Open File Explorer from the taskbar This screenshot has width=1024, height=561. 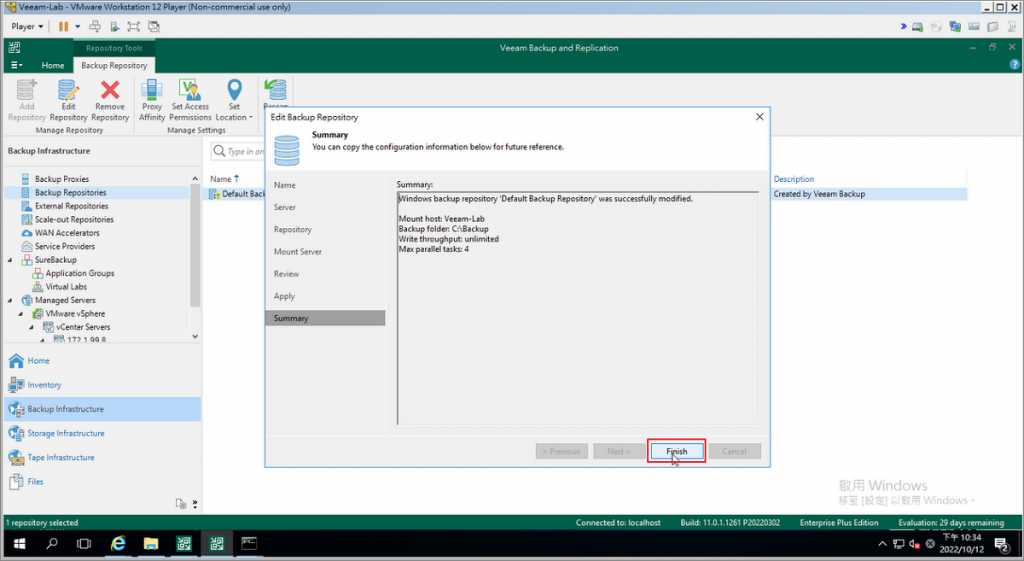(x=151, y=543)
